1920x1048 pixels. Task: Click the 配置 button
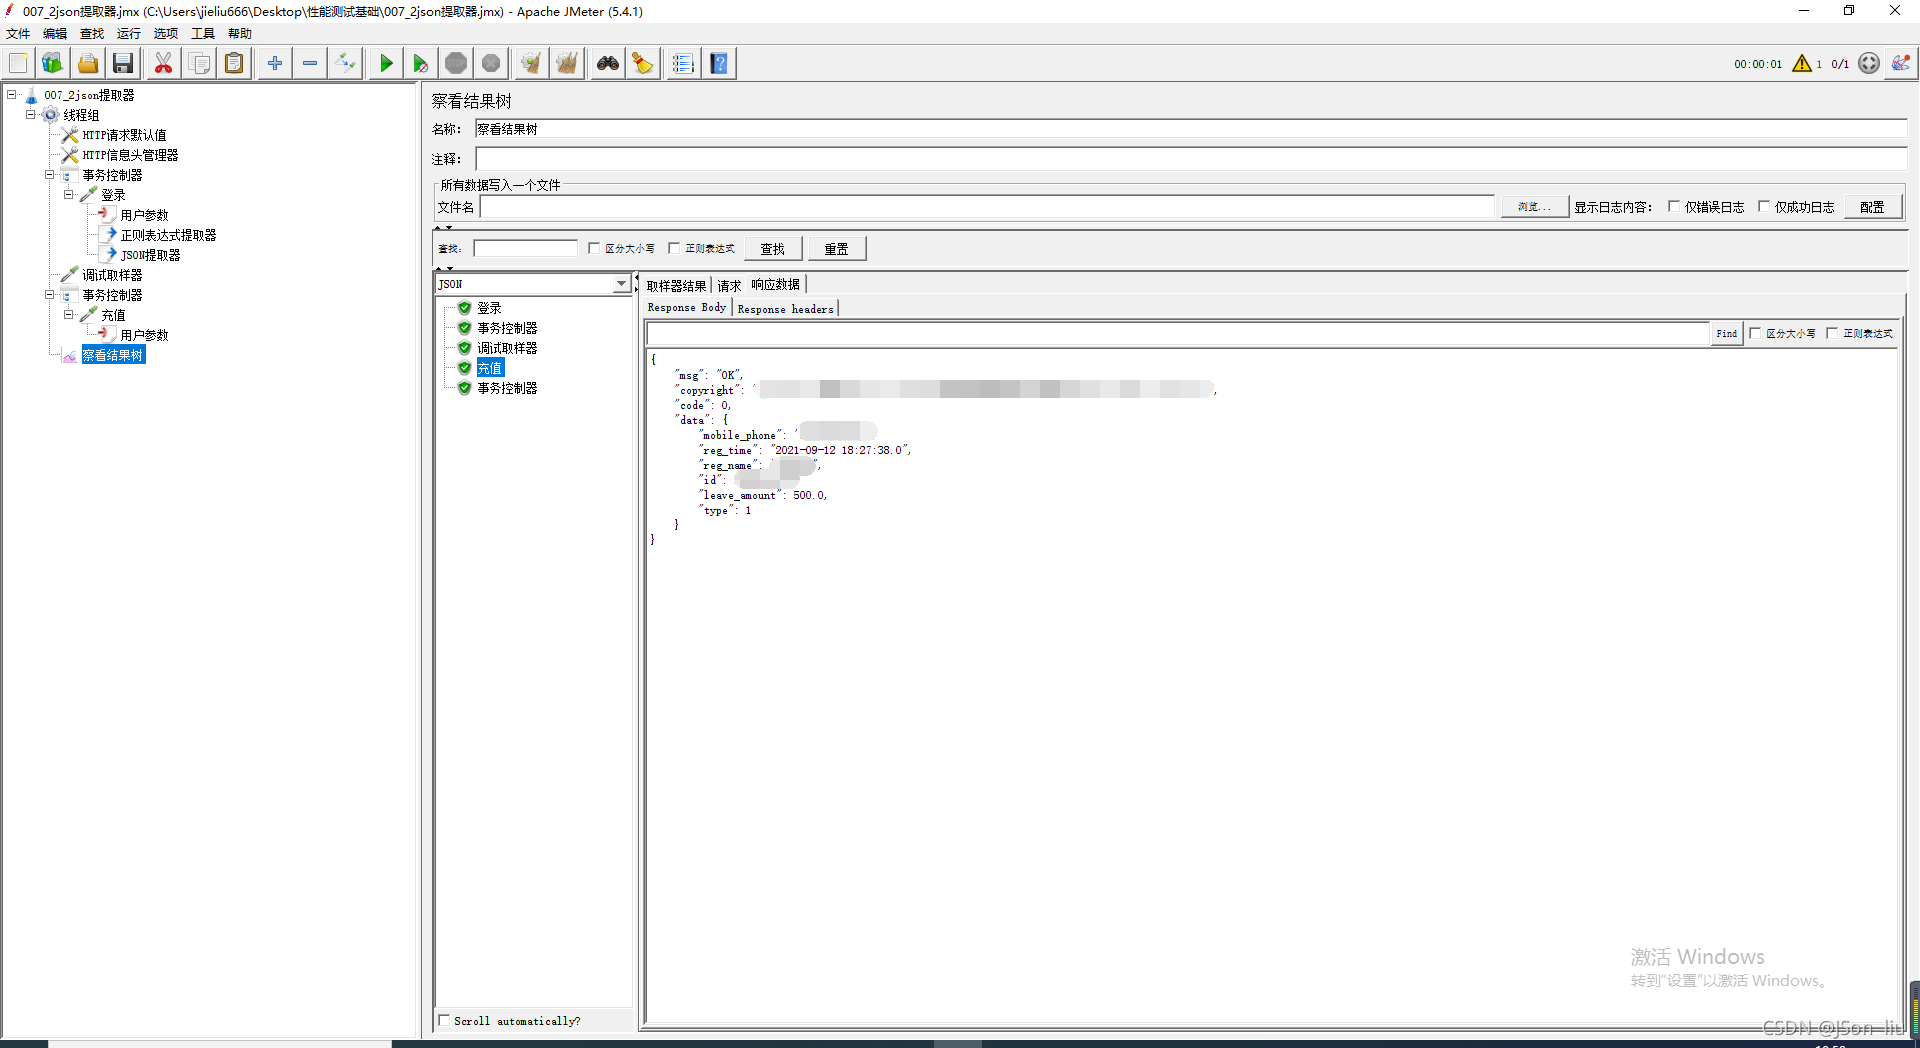click(1873, 207)
